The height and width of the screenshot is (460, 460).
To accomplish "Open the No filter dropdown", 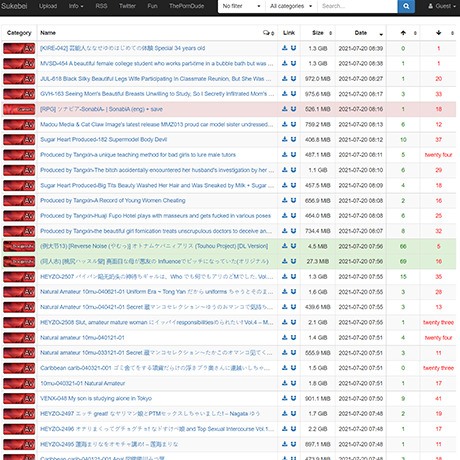I will point(241,6).
